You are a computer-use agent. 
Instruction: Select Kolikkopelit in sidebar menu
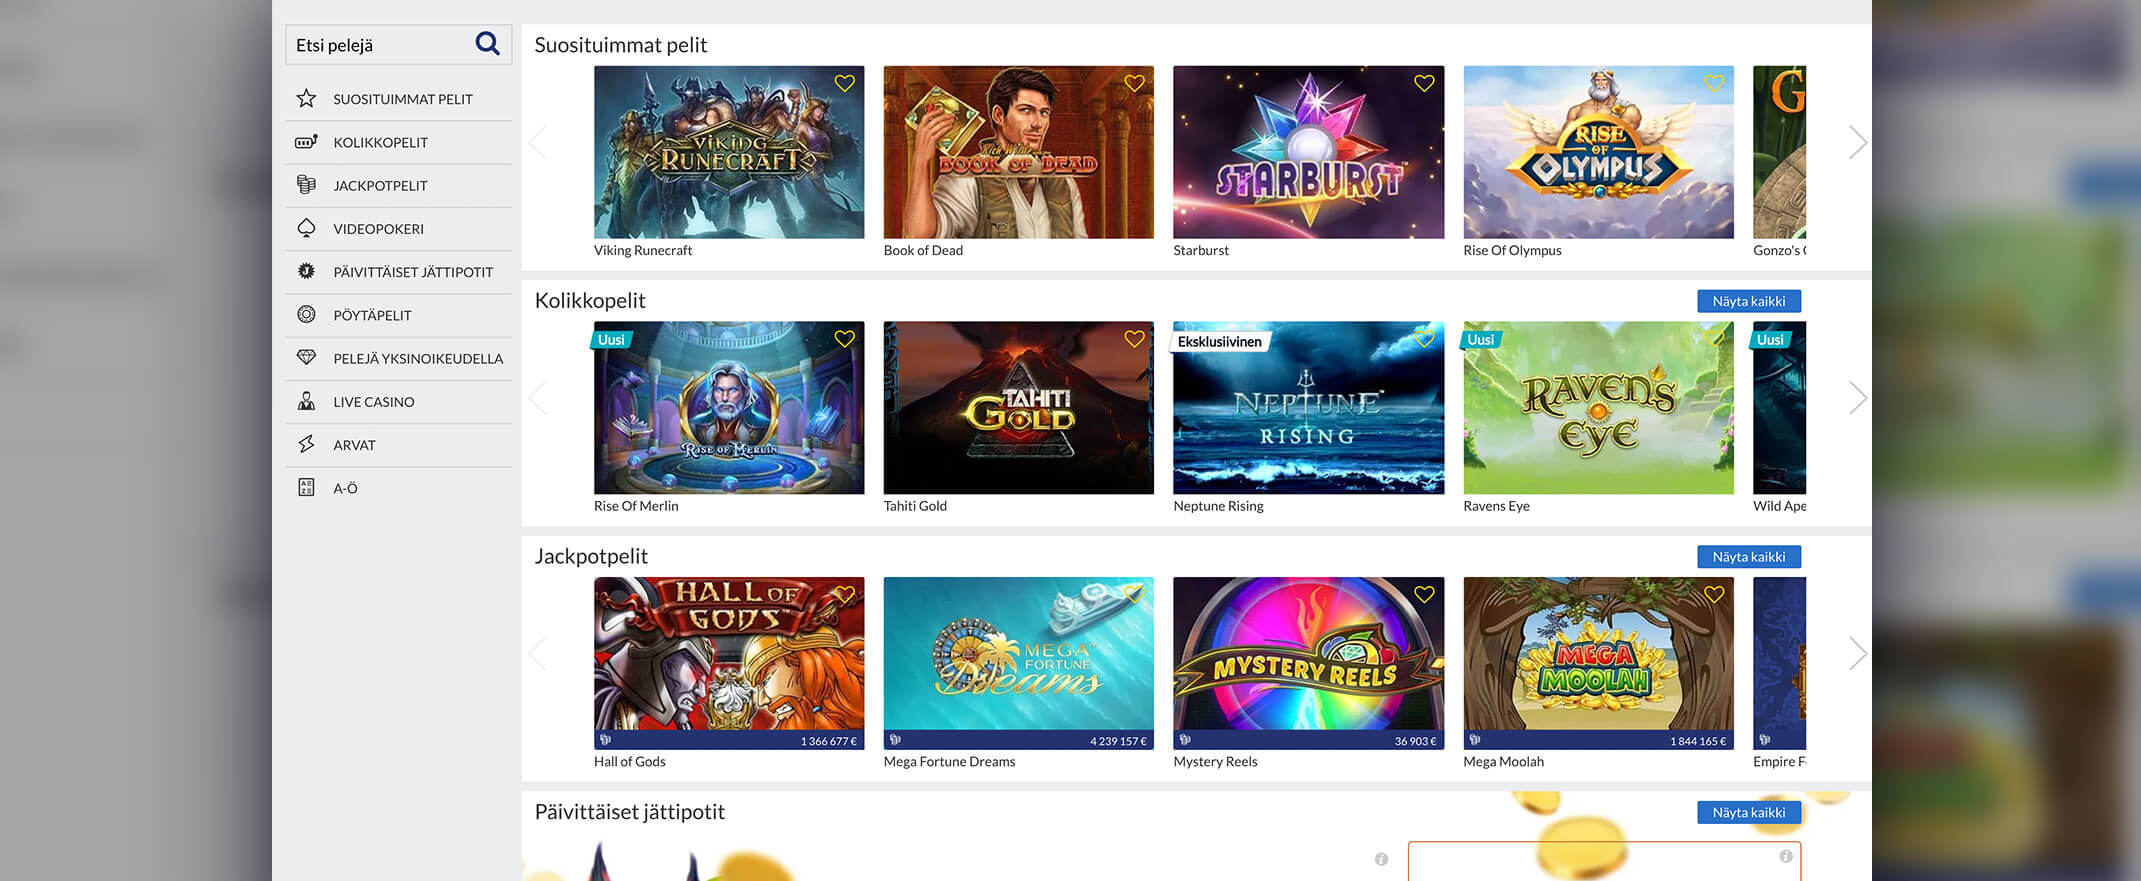tap(399, 142)
